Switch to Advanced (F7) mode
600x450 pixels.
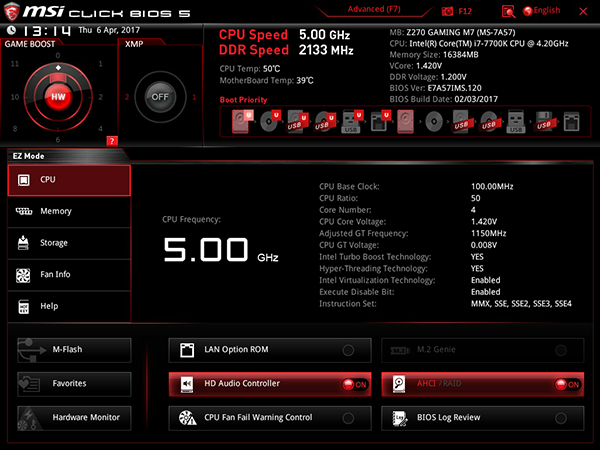click(374, 9)
